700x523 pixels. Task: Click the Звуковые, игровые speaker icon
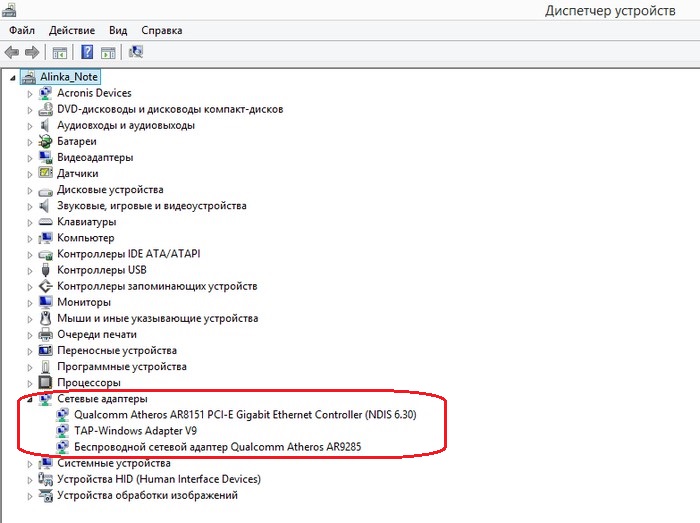pyautogui.click(x=44, y=206)
